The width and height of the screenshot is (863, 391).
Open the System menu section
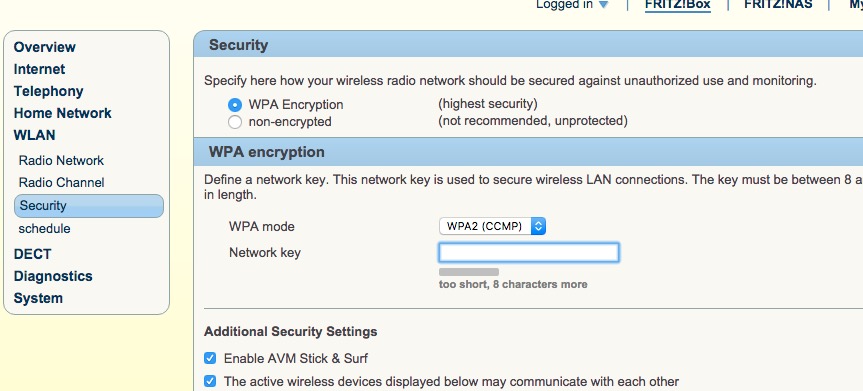(x=38, y=298)
